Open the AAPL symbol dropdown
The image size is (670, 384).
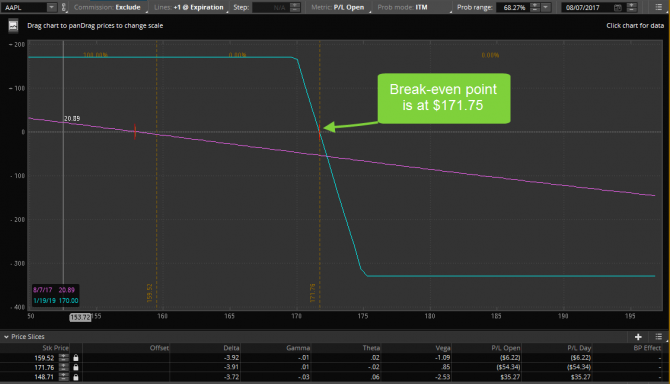click(51, 7)
